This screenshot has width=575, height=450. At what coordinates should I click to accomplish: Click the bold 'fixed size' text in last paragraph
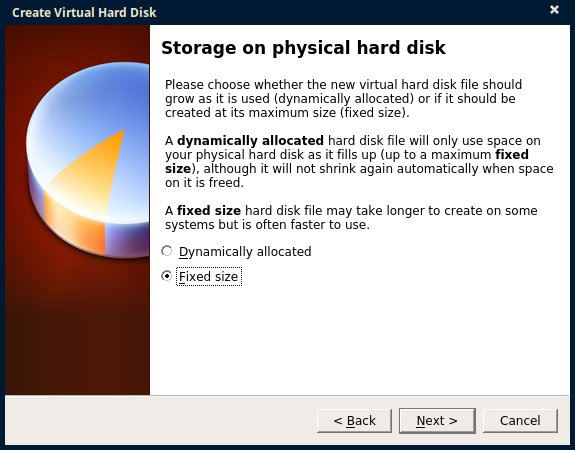click(x=209, y=211)
